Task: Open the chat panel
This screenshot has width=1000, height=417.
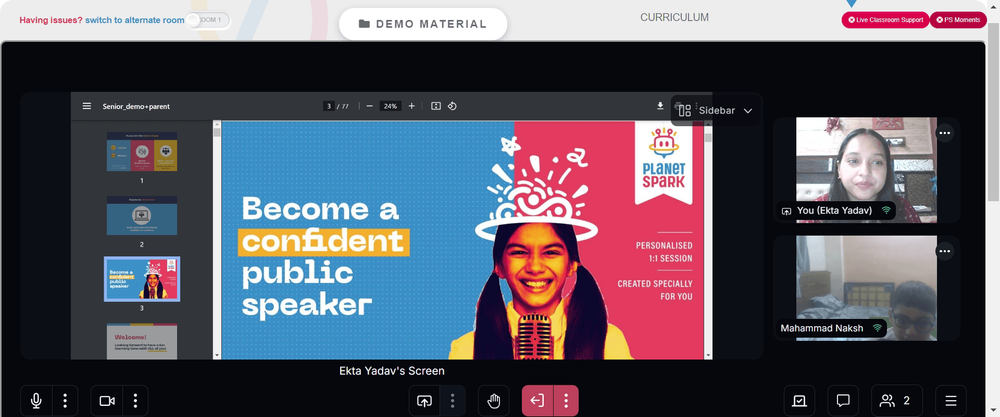Action: point(843,401)
